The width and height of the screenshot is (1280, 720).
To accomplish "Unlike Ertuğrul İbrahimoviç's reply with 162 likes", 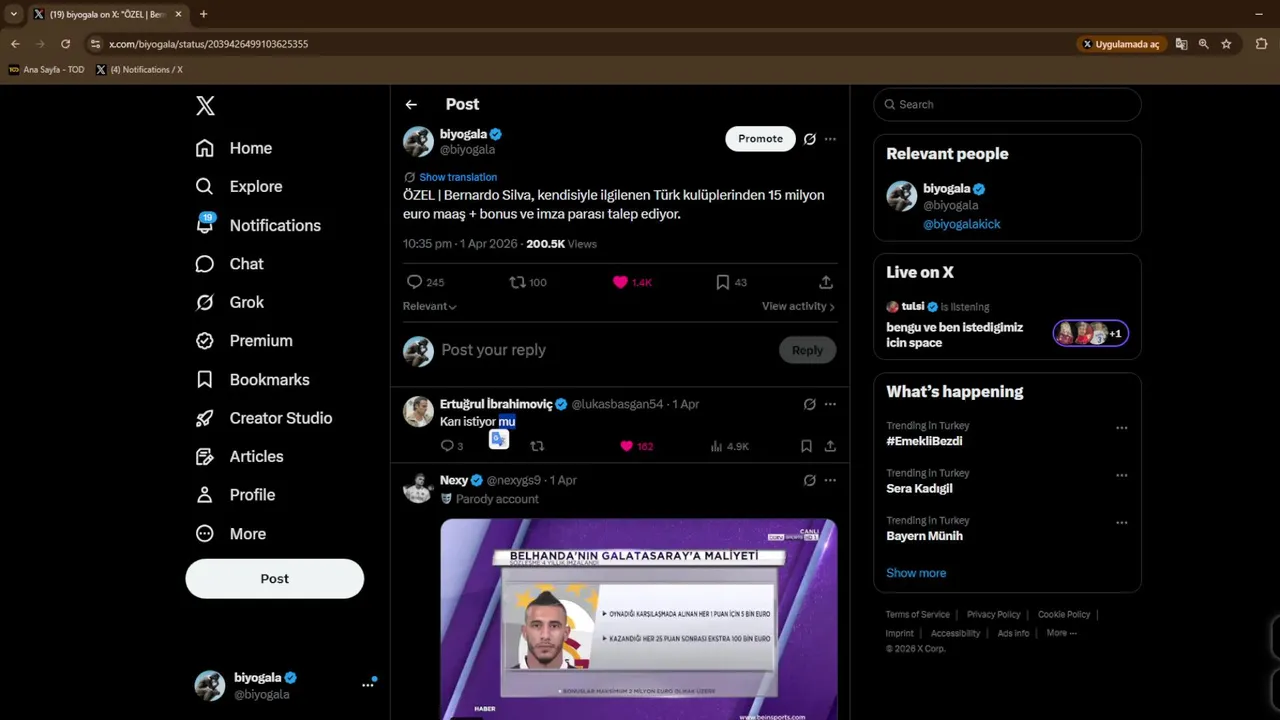I will 627,446.
